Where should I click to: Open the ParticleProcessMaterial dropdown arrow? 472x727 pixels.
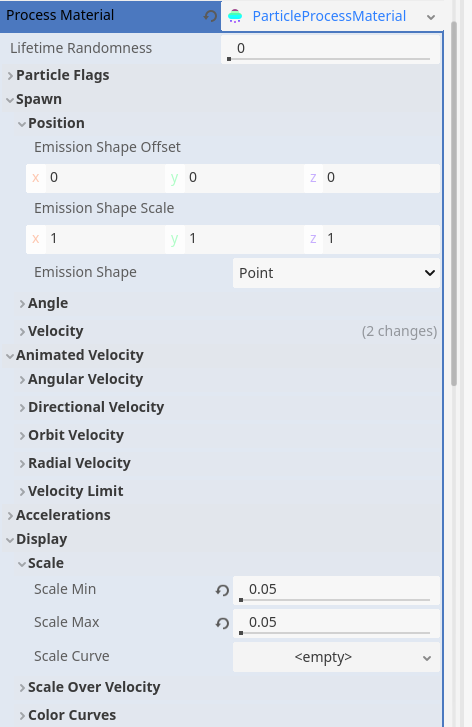(x=431, y=17)
